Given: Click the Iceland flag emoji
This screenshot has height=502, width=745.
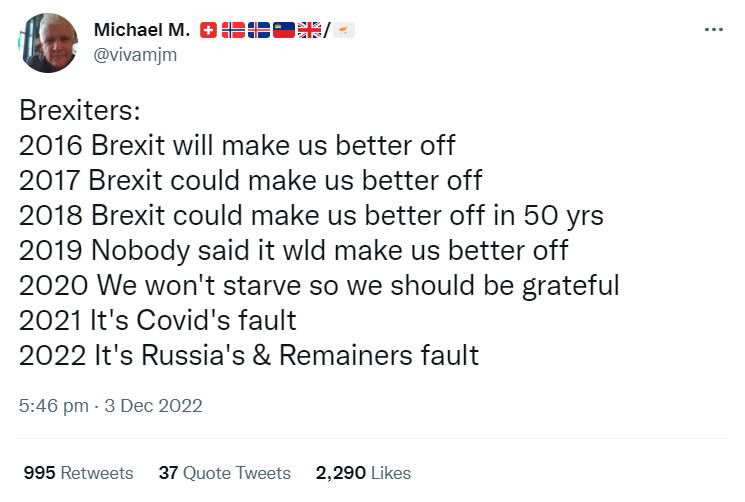Looking at the screenshot, I should tap(259, 31).
